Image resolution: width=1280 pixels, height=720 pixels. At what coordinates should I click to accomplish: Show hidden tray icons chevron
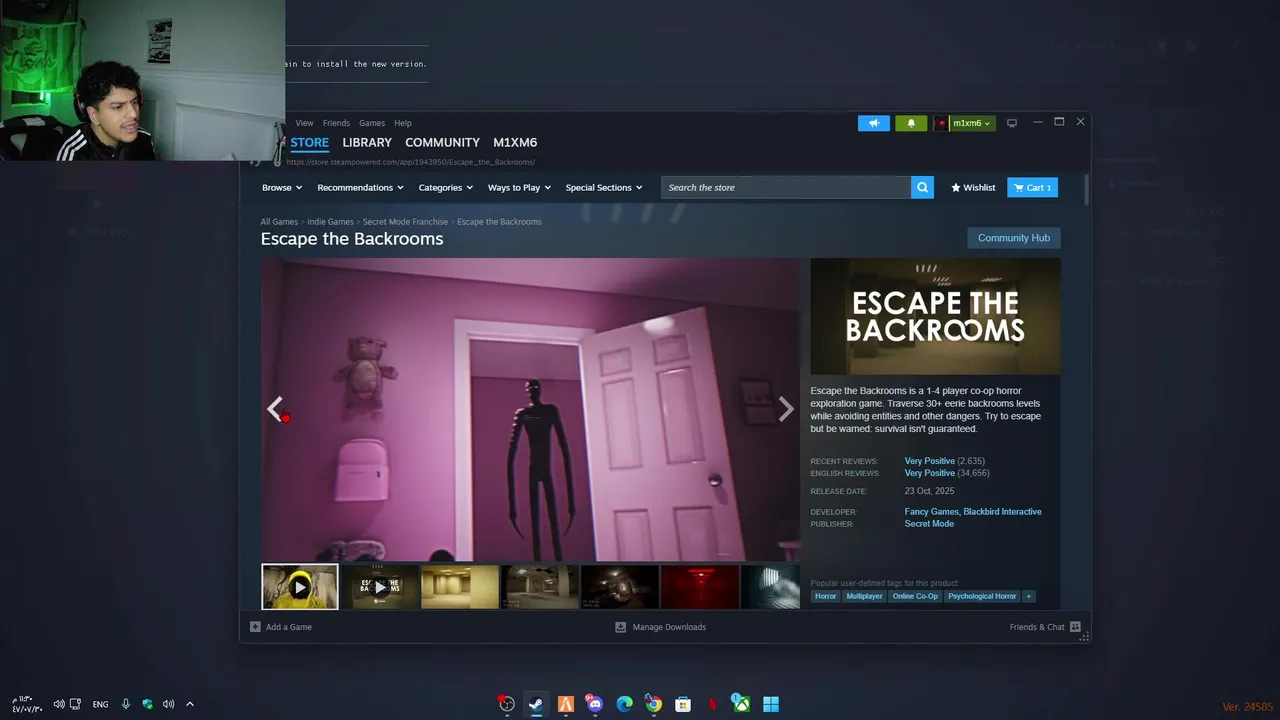[x=189, y=704]
